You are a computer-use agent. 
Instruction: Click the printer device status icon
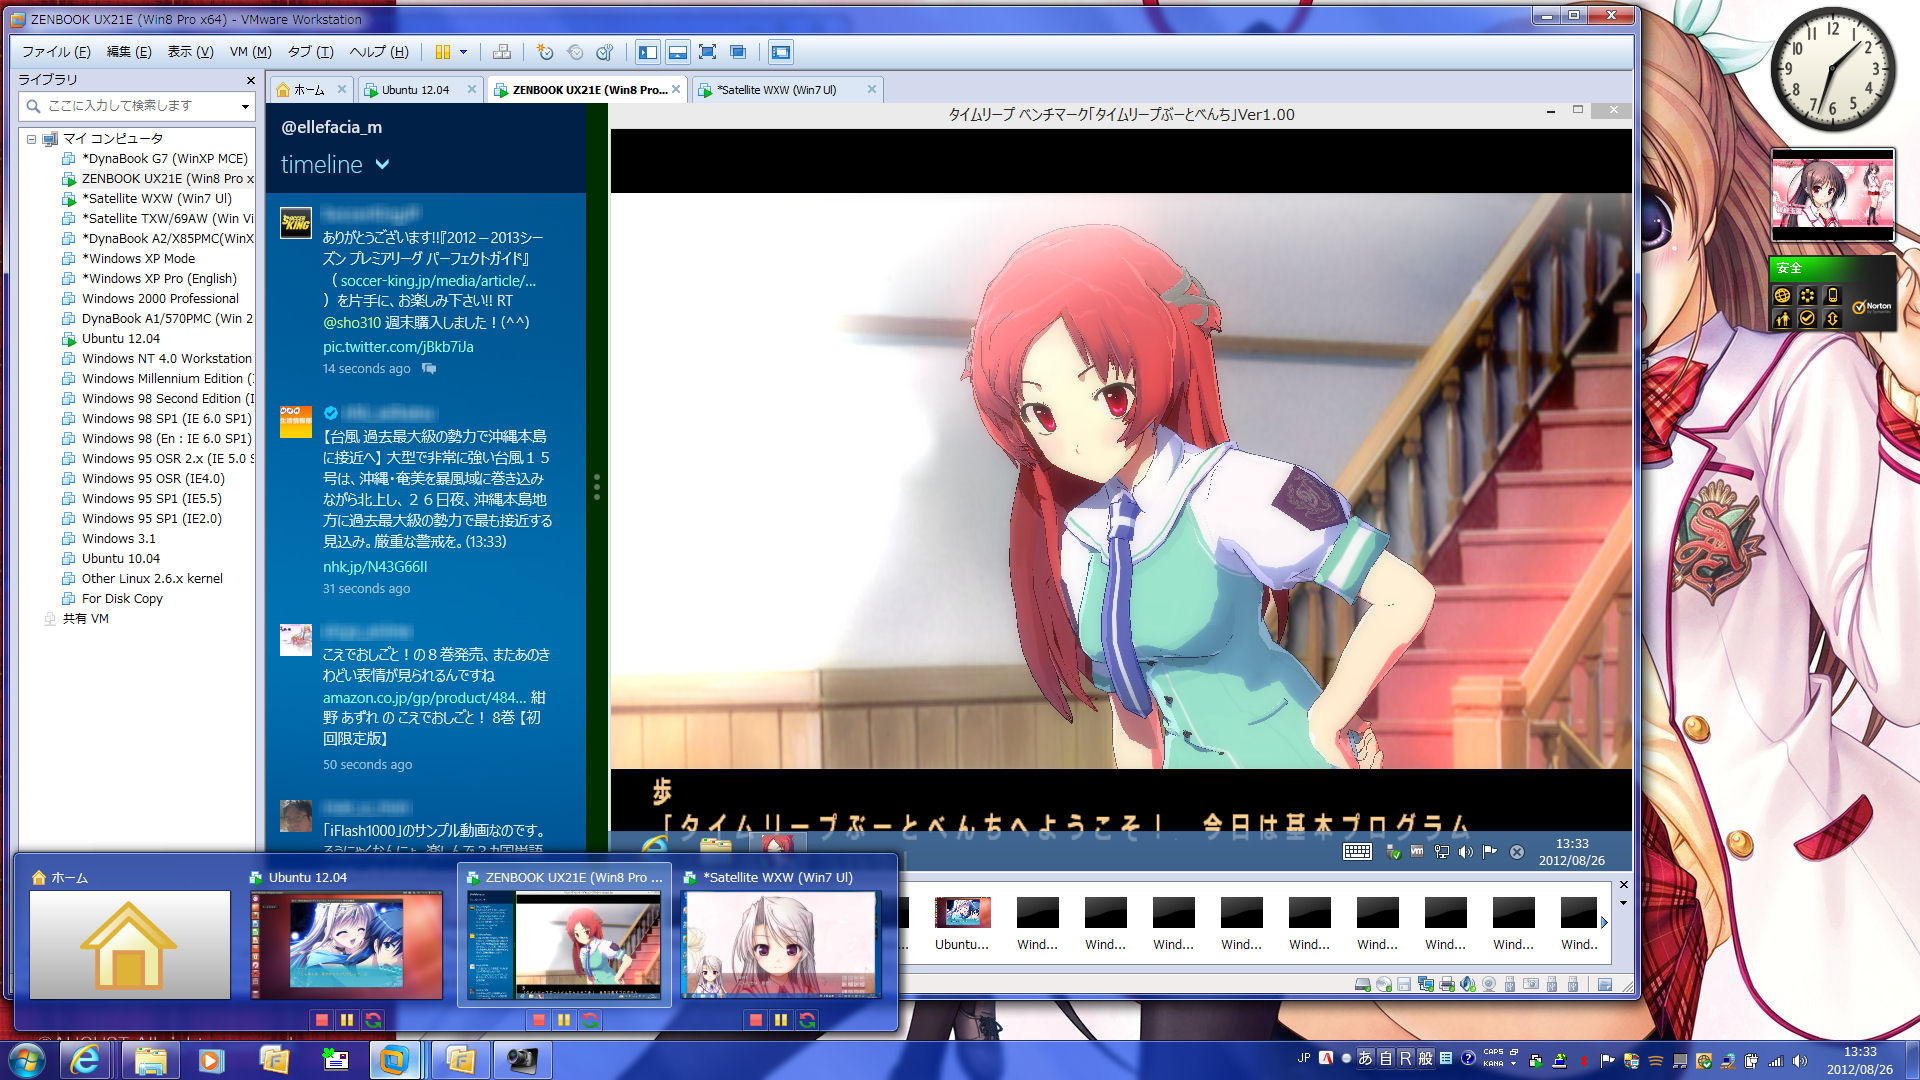pos(1446,985)
